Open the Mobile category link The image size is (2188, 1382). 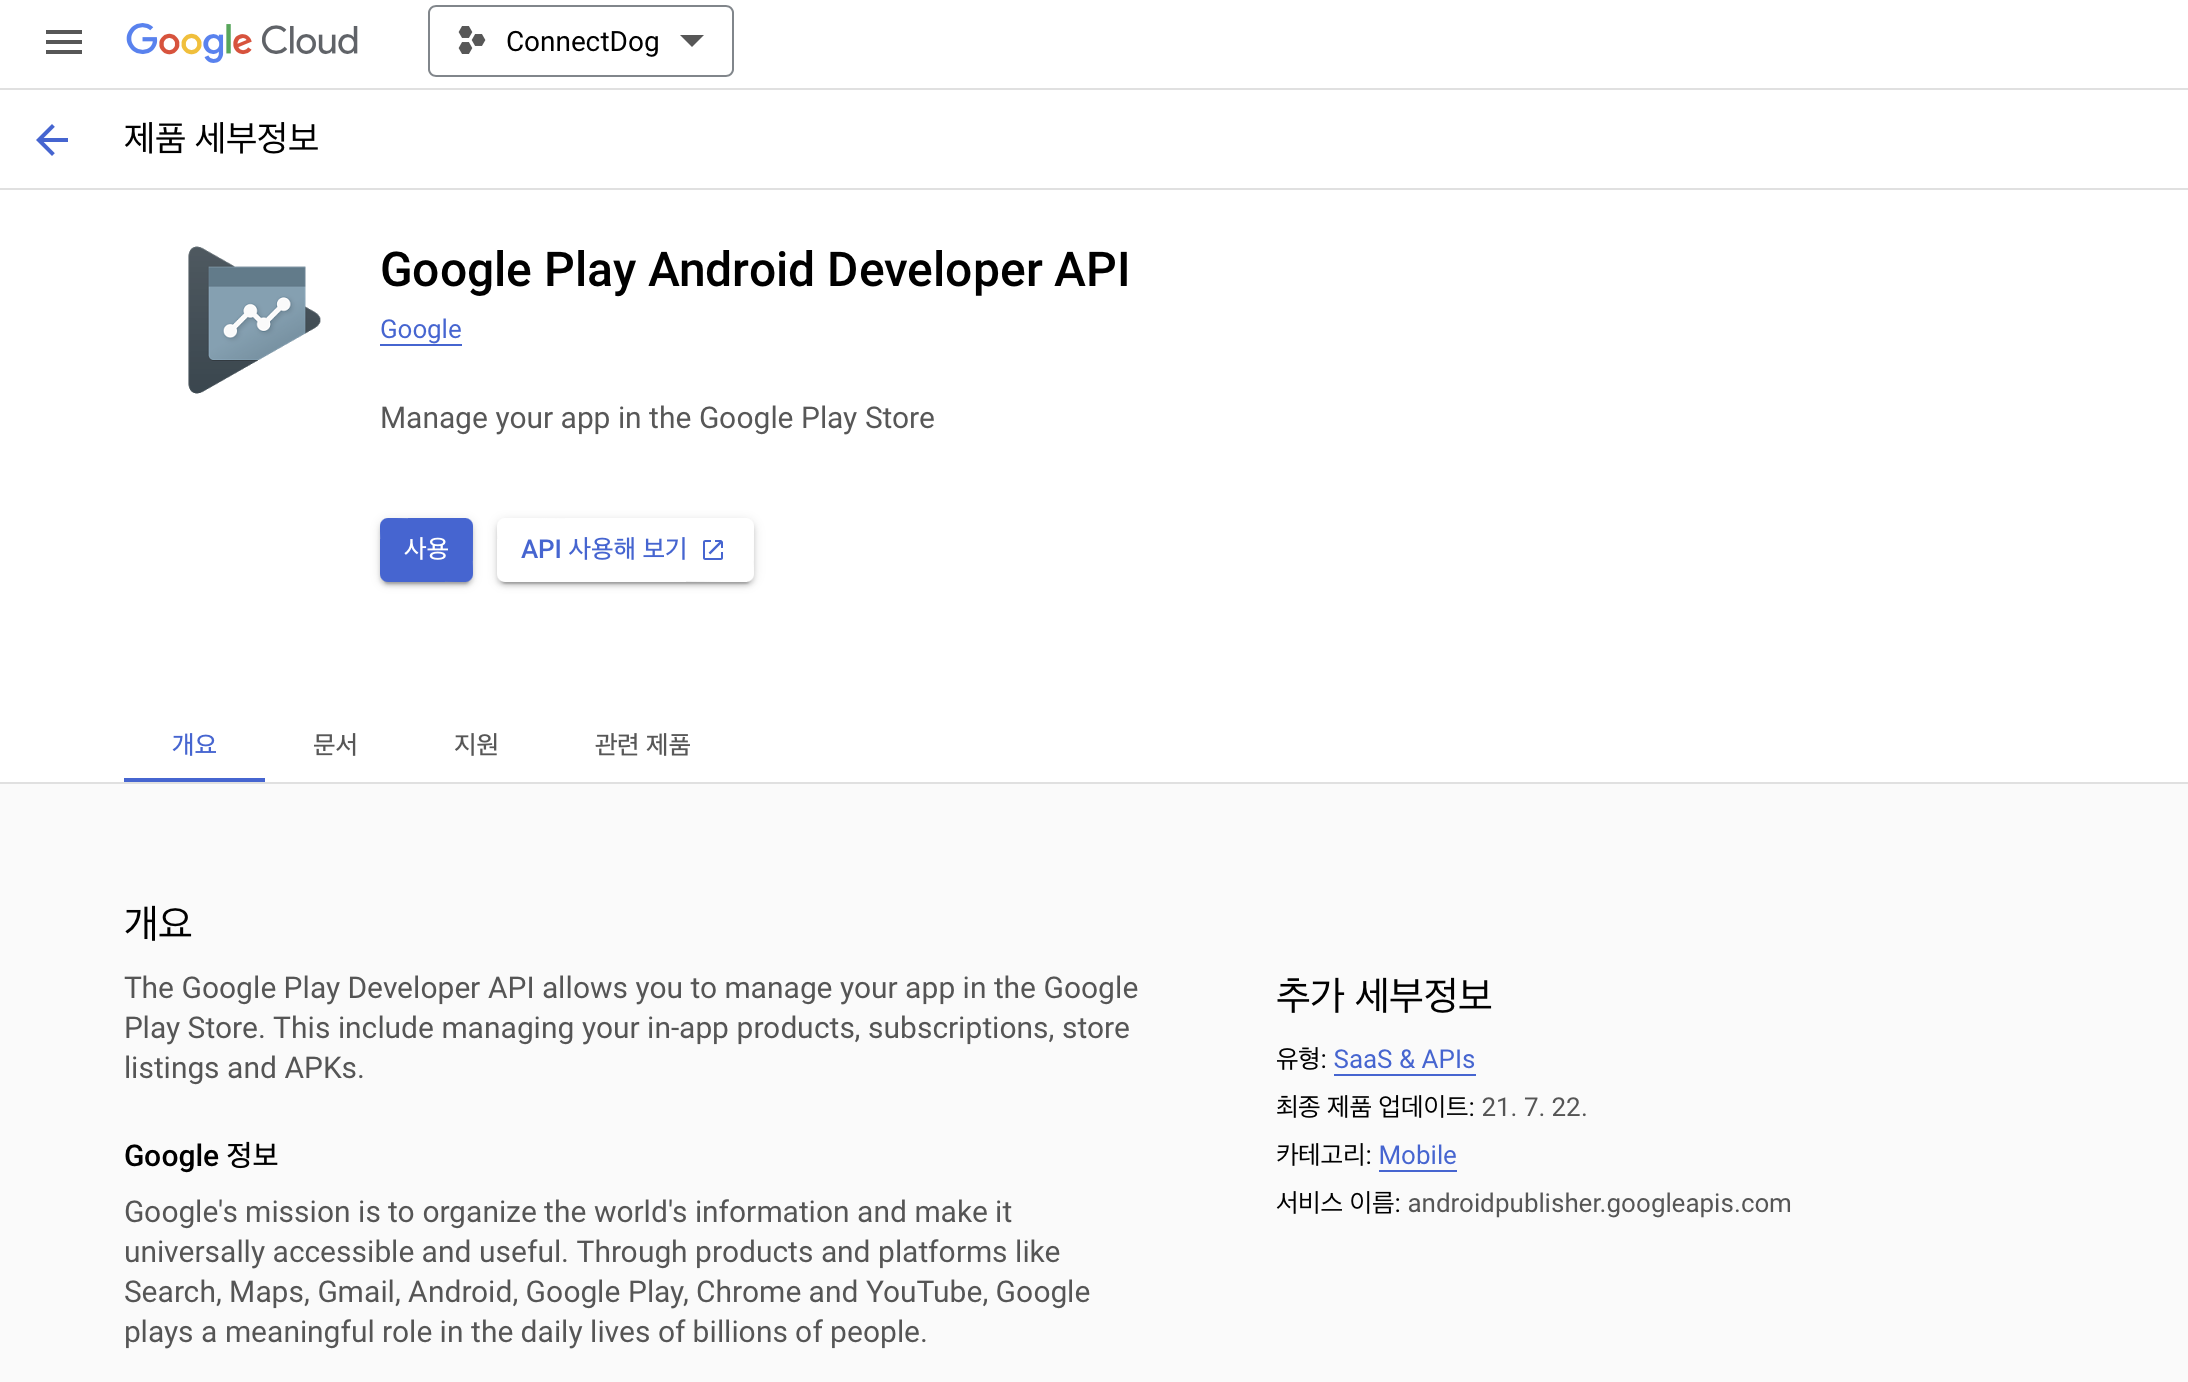(x=1417, y=1155)
